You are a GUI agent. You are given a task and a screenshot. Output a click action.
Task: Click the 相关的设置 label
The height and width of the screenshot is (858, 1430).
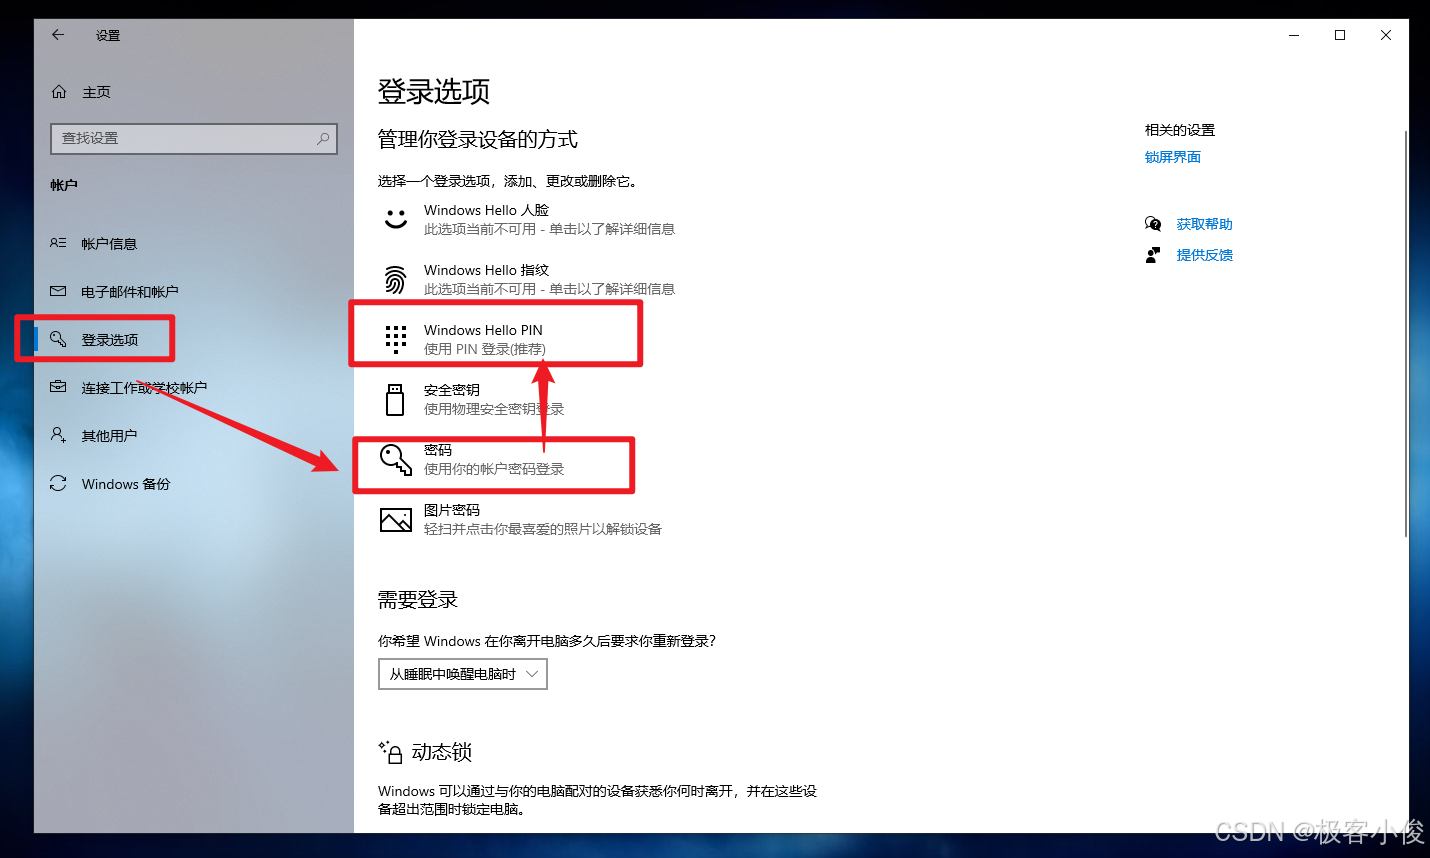[1180, 130]
